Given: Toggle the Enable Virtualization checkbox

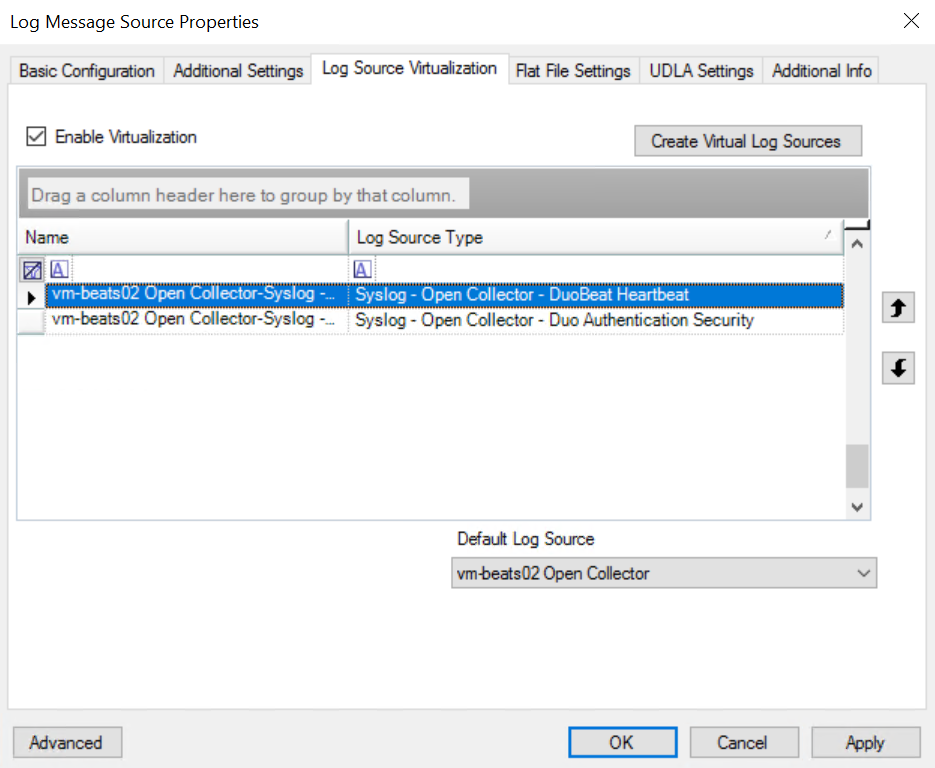Looking at the screenshot, I should point(37,137).
